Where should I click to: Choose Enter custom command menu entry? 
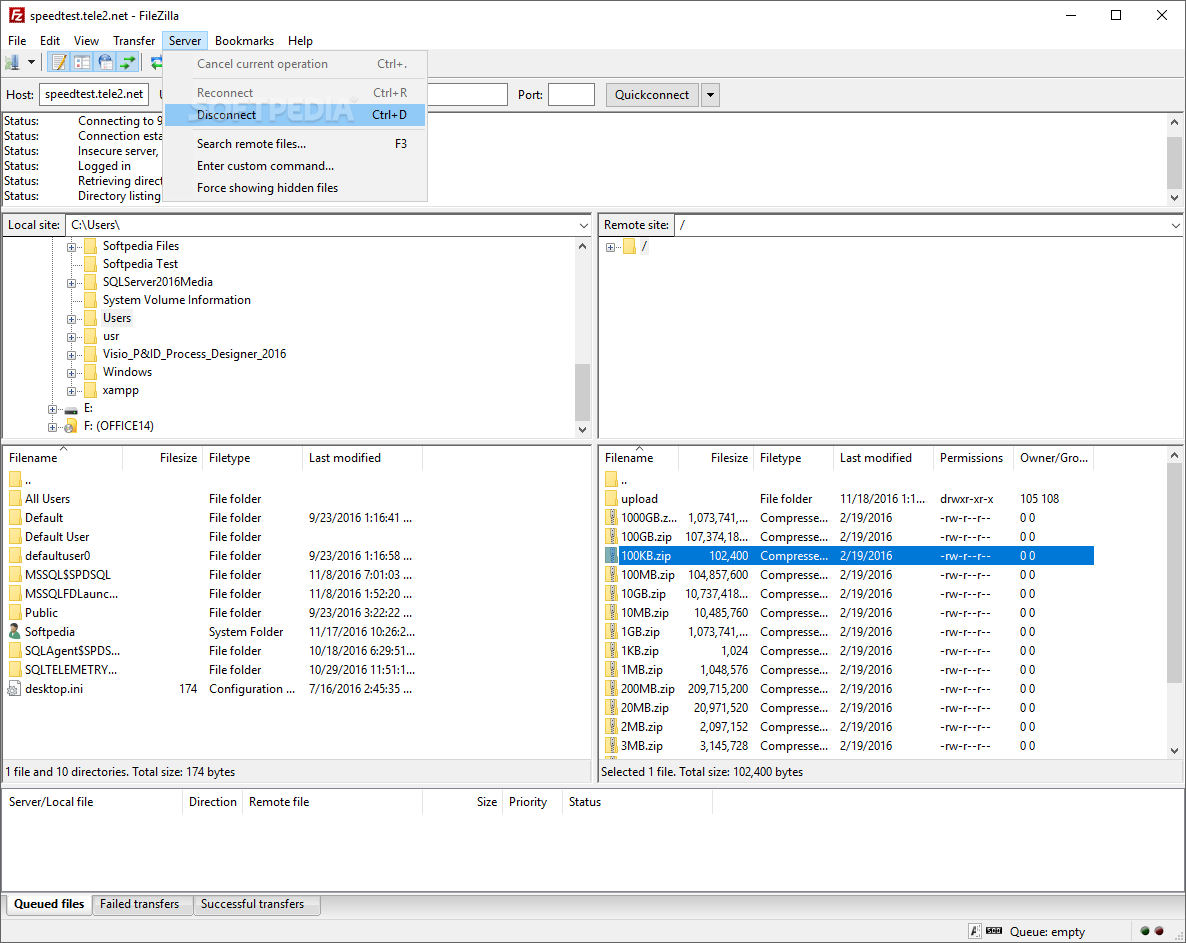295,166
